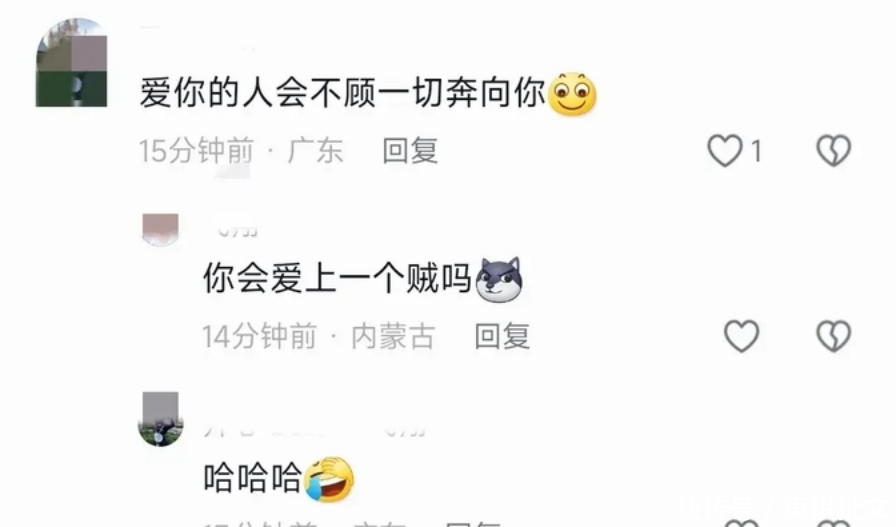
Task: Like the 你会爱上一个贼吗 comment
Action: pyautogui.click(x=741, y=336)
